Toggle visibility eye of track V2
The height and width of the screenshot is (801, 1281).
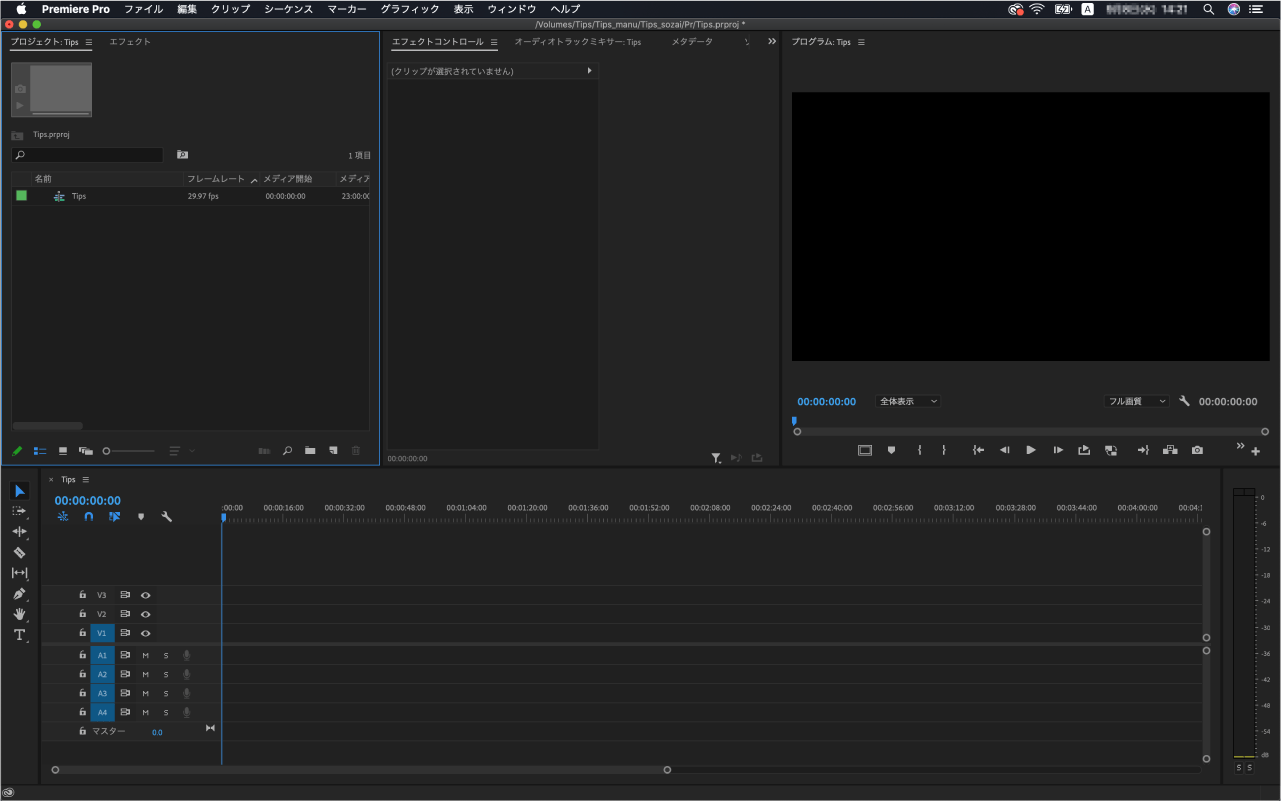(145, 614)
